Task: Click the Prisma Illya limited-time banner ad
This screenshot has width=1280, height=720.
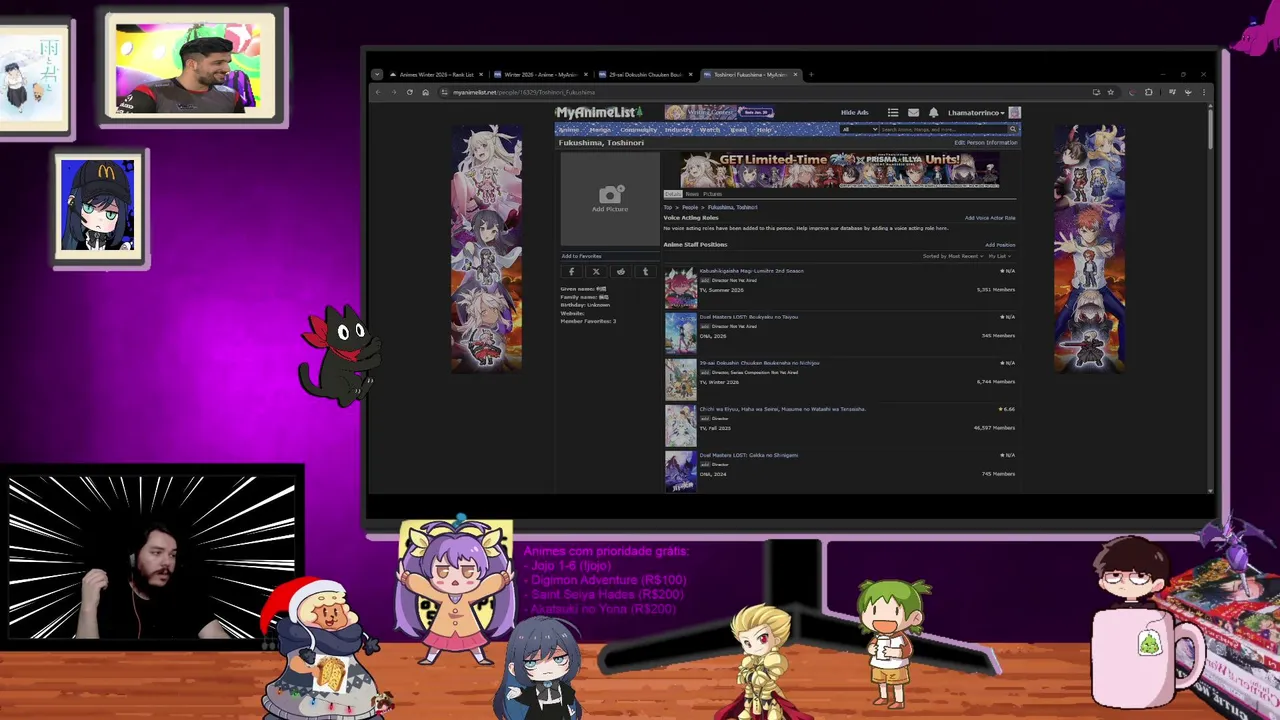Action: click(x=840, y=170)
